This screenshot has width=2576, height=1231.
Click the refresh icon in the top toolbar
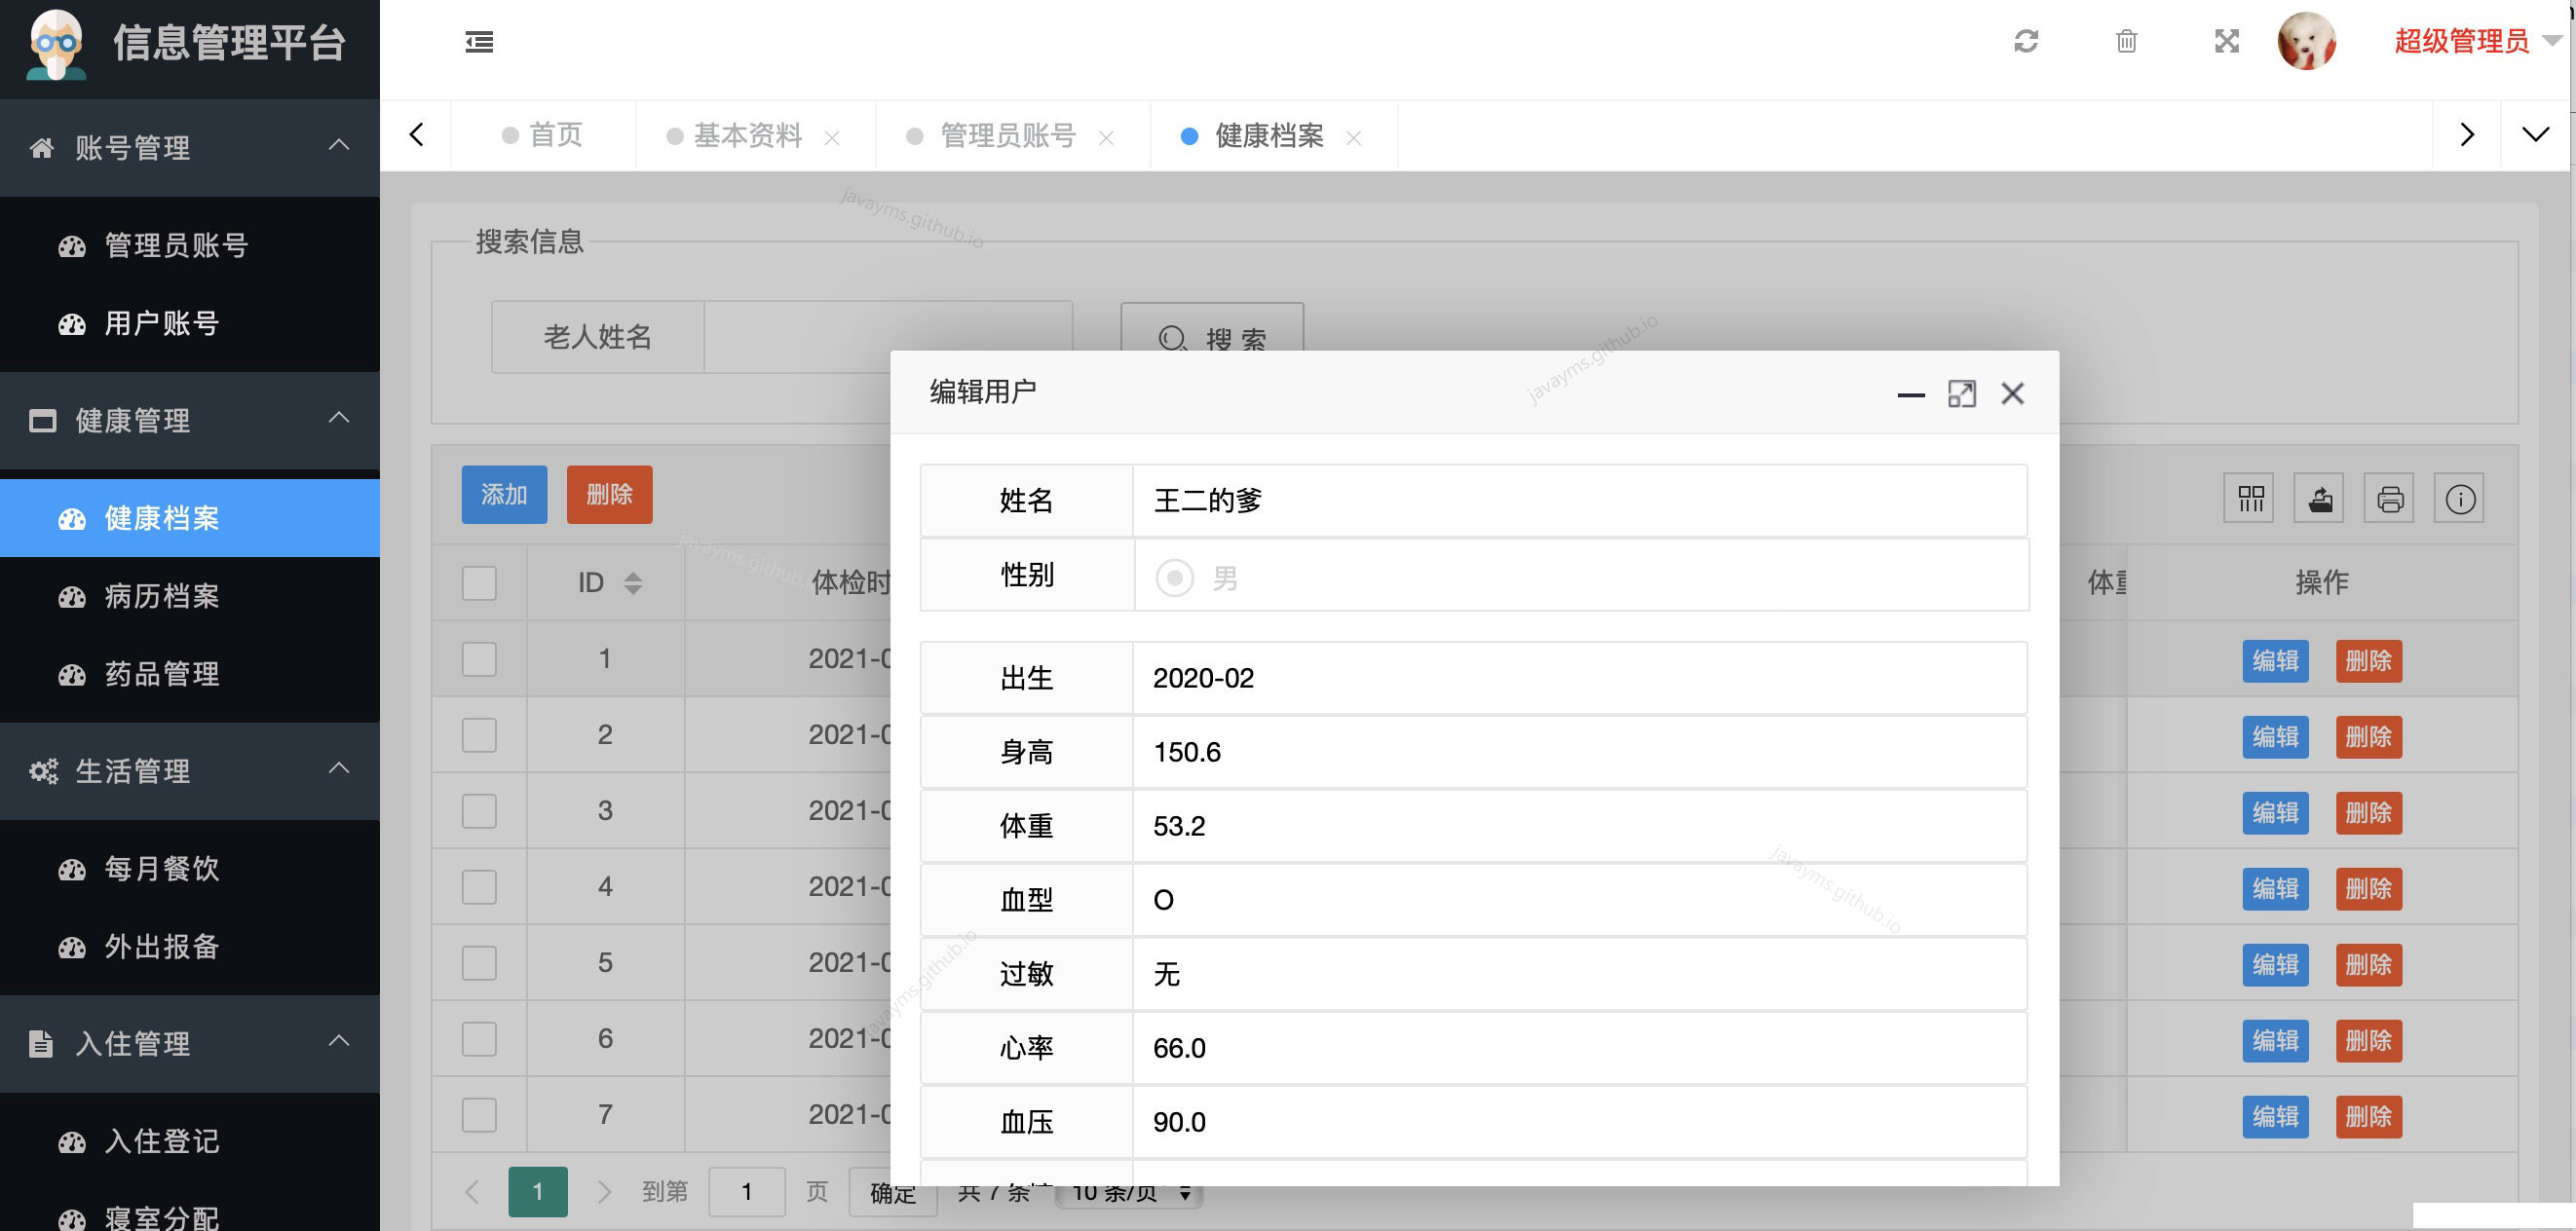pos(2027,42)
